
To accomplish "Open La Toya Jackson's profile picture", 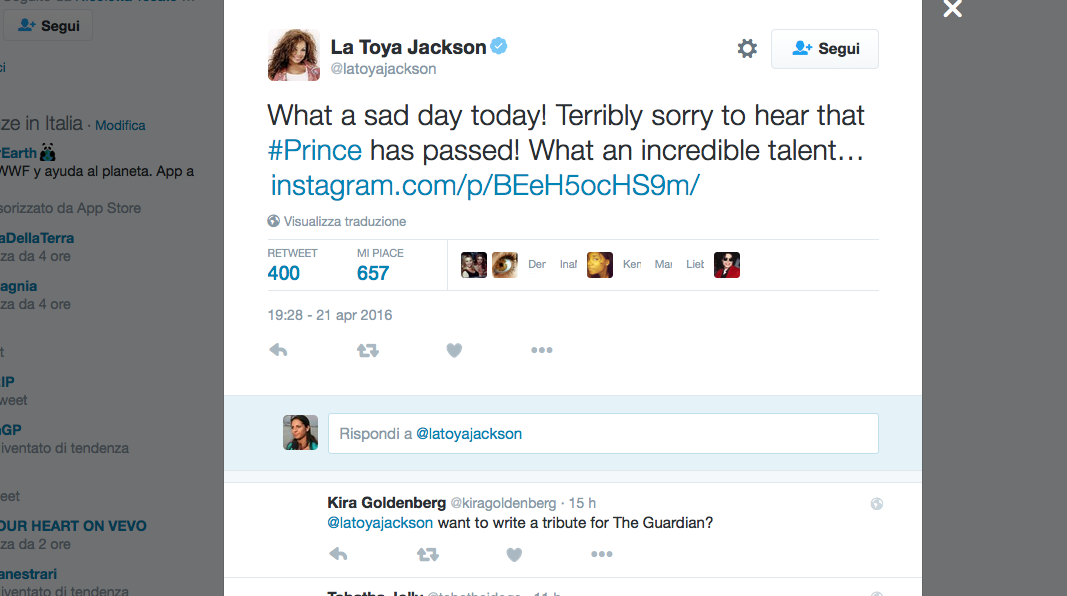I will 294,55.
